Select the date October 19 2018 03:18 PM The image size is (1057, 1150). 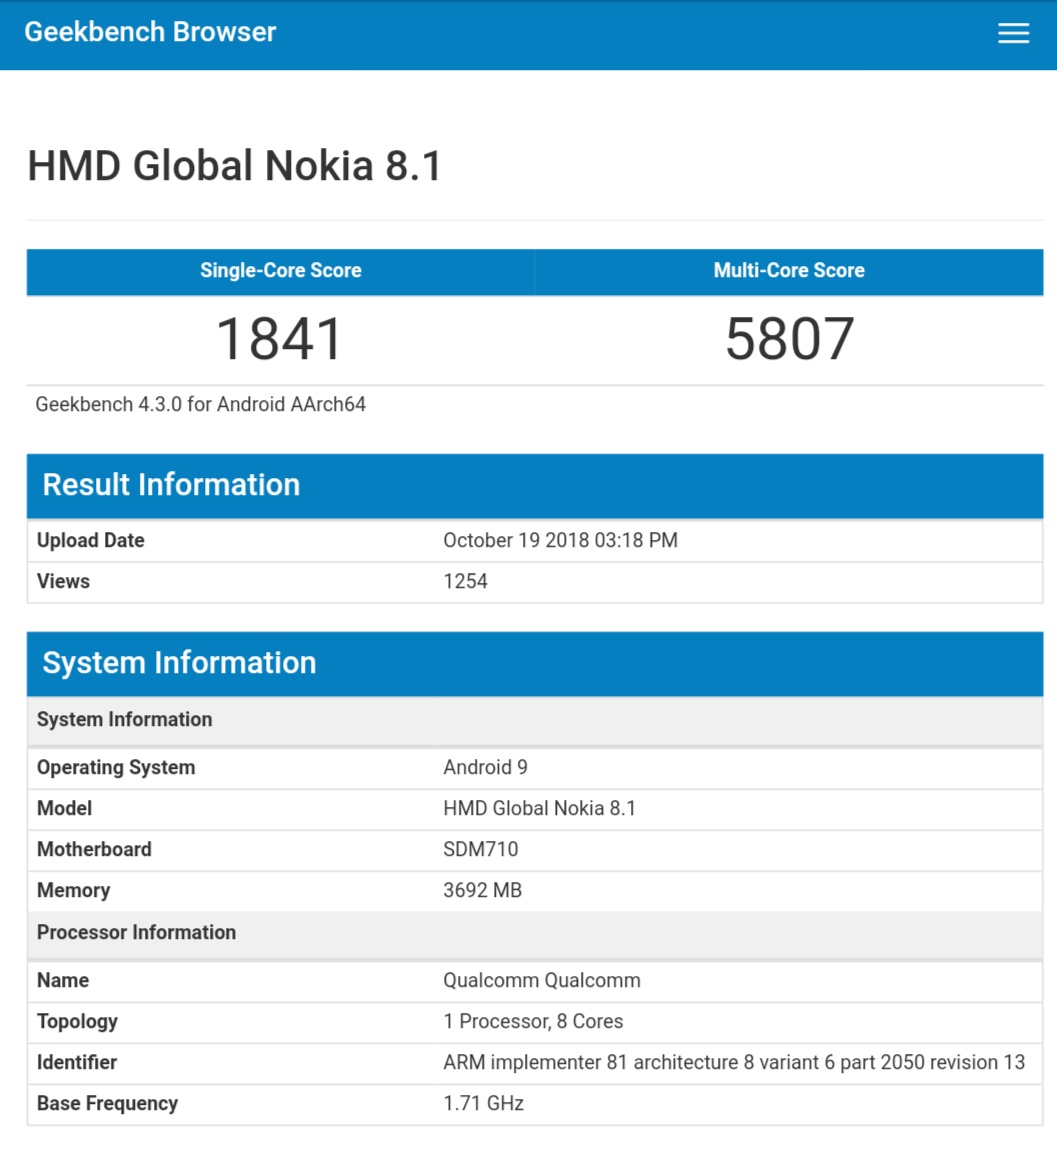tap(560, 541)
